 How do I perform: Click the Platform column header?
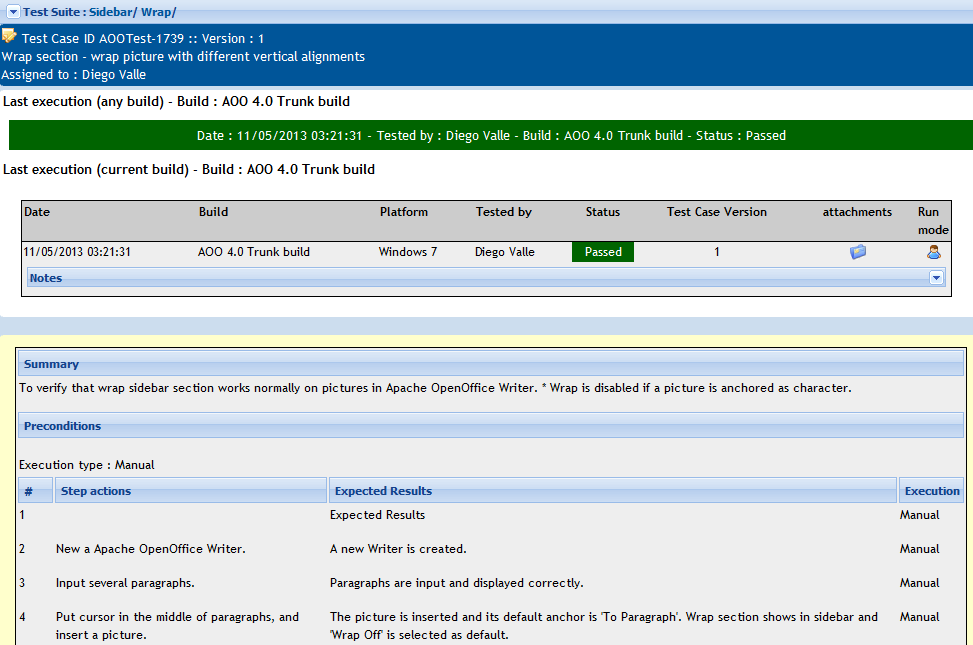403,212
